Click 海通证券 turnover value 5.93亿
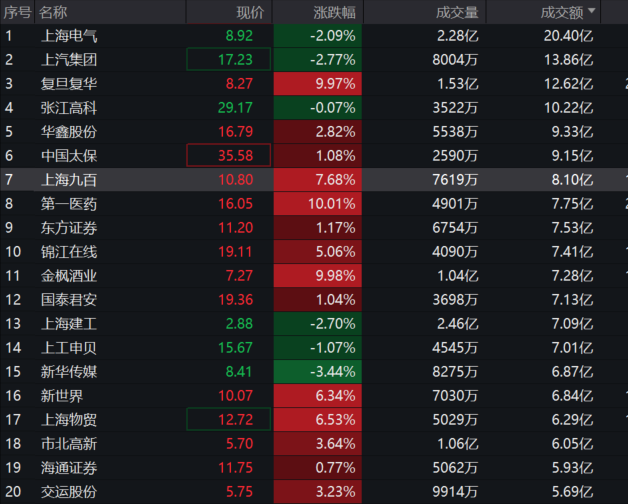Viewport: 628px width, 504px height. [x=572, y=468]
